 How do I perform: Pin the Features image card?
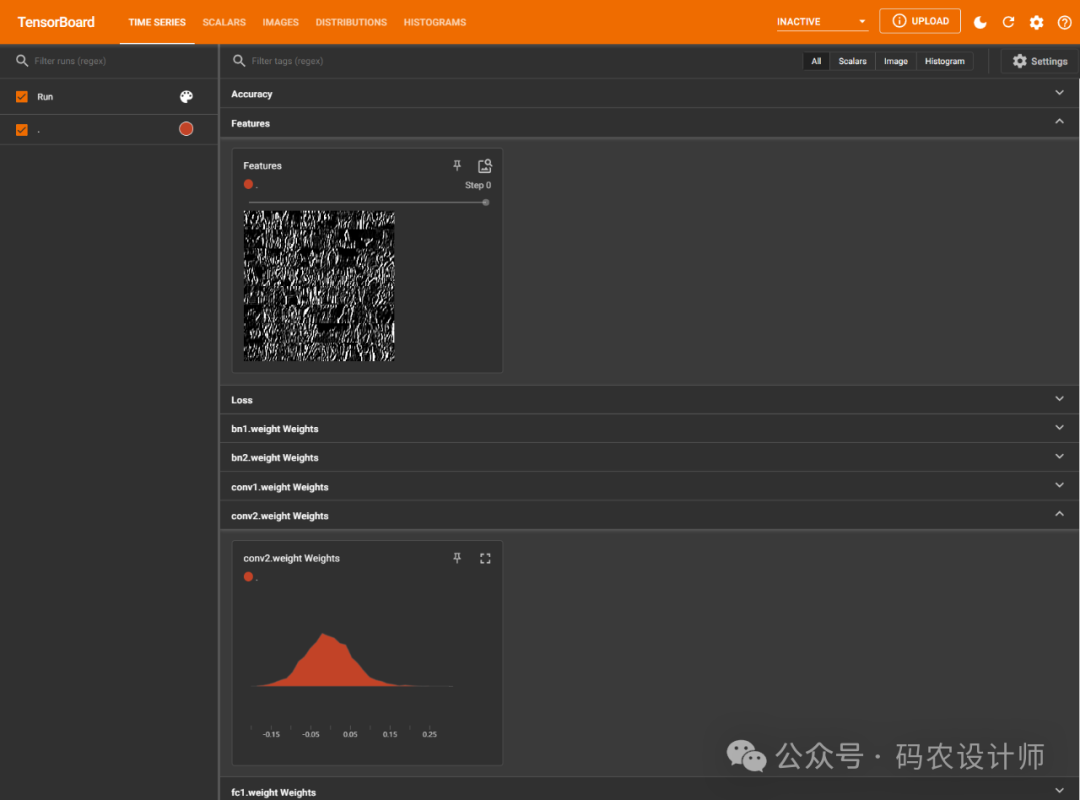pos(457,166)
